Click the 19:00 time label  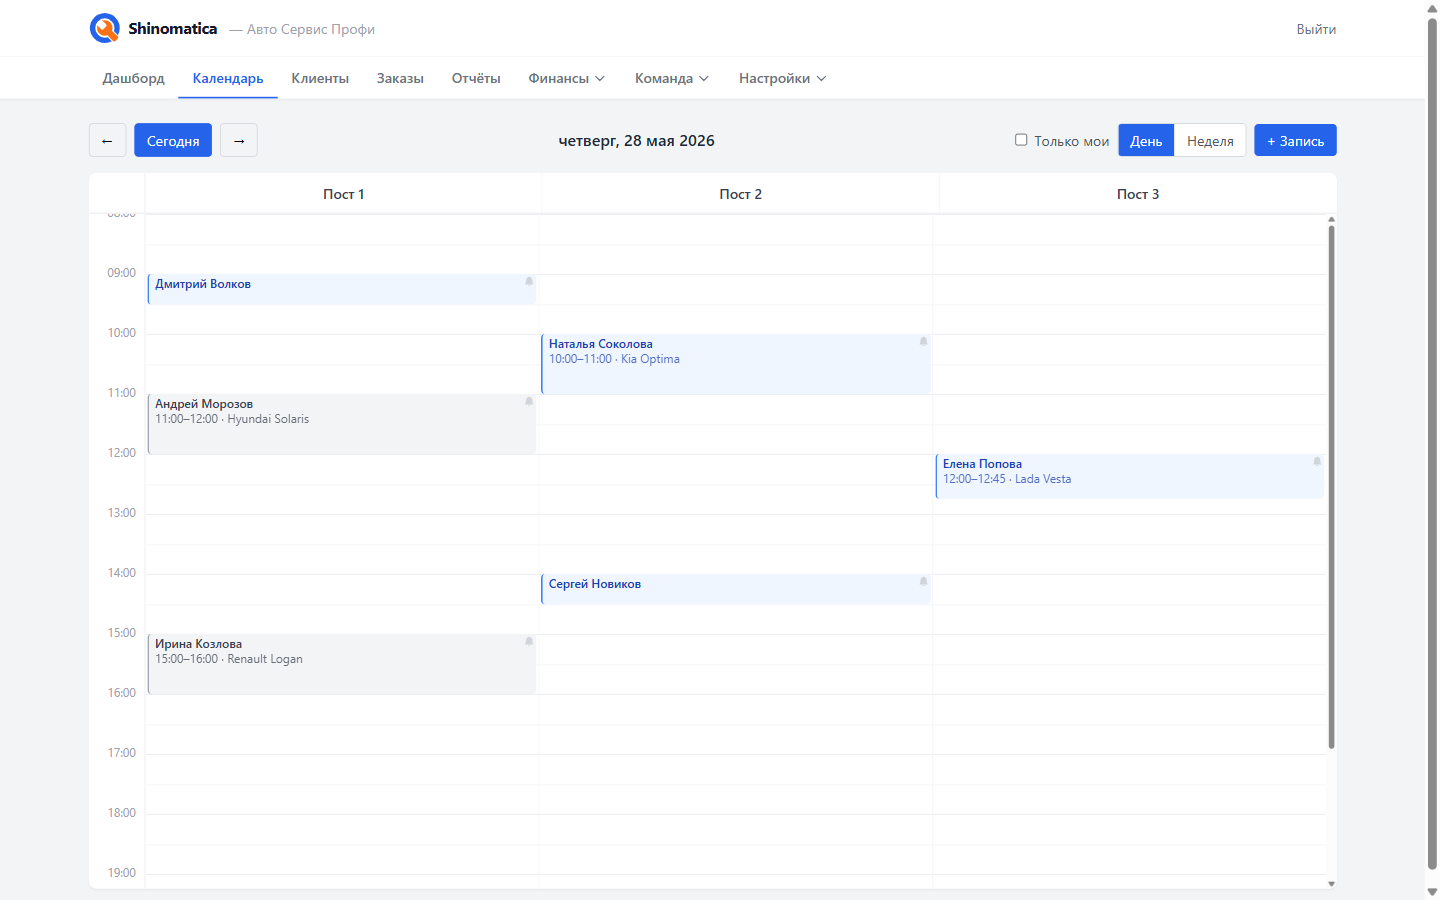pos(121,873)
